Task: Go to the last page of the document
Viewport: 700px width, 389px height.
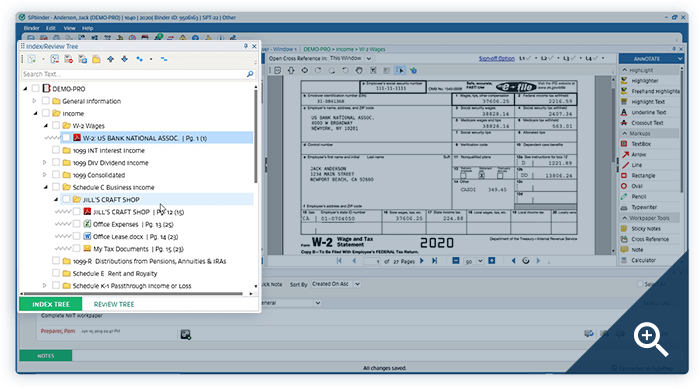Action: tap(434, 261)
